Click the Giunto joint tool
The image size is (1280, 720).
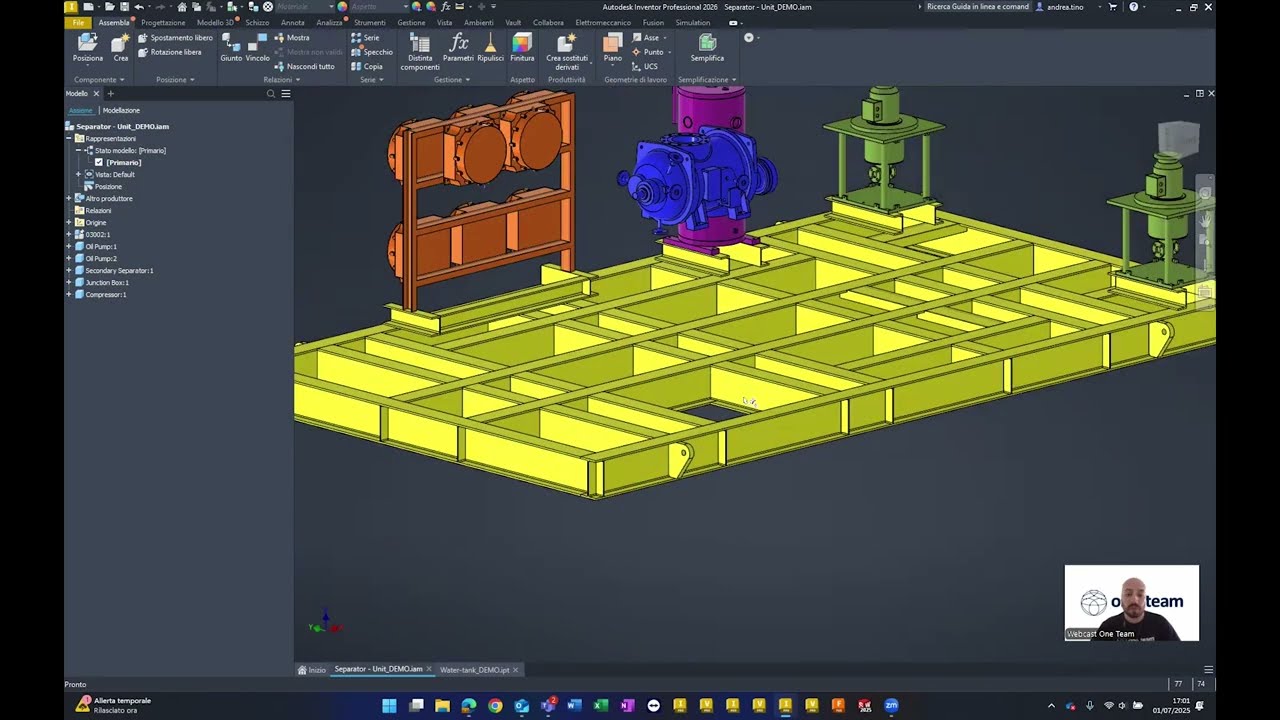tap(231, 47)
